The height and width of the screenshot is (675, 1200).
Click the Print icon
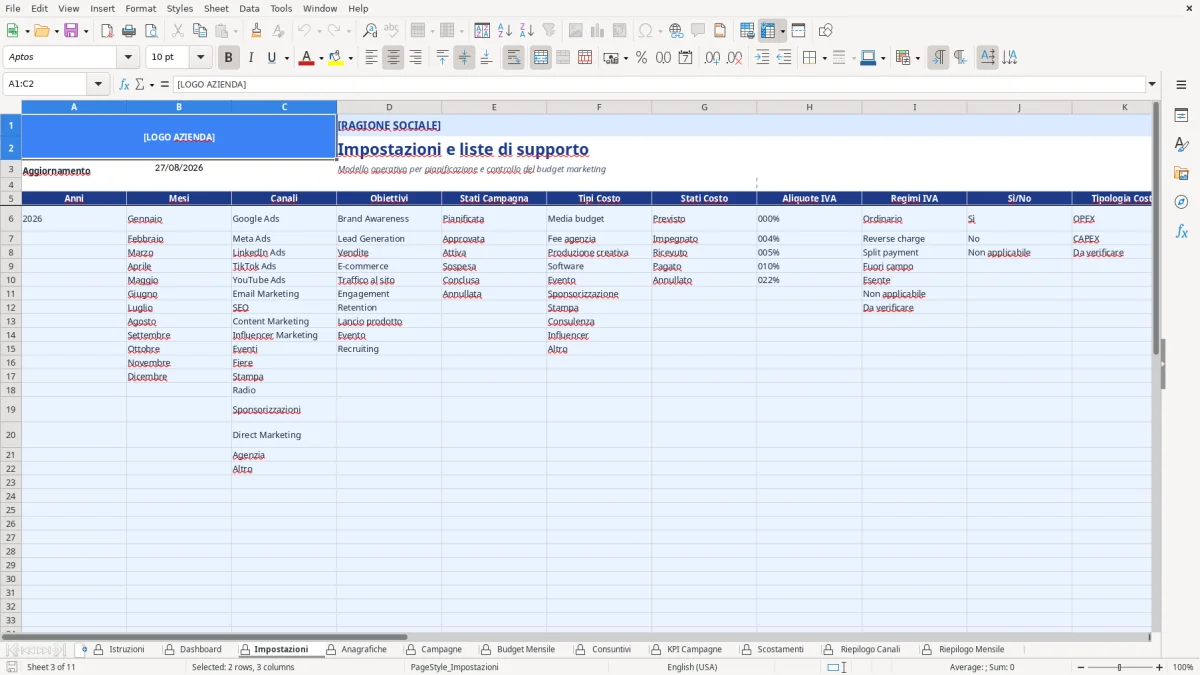click(x=129, y=31)
